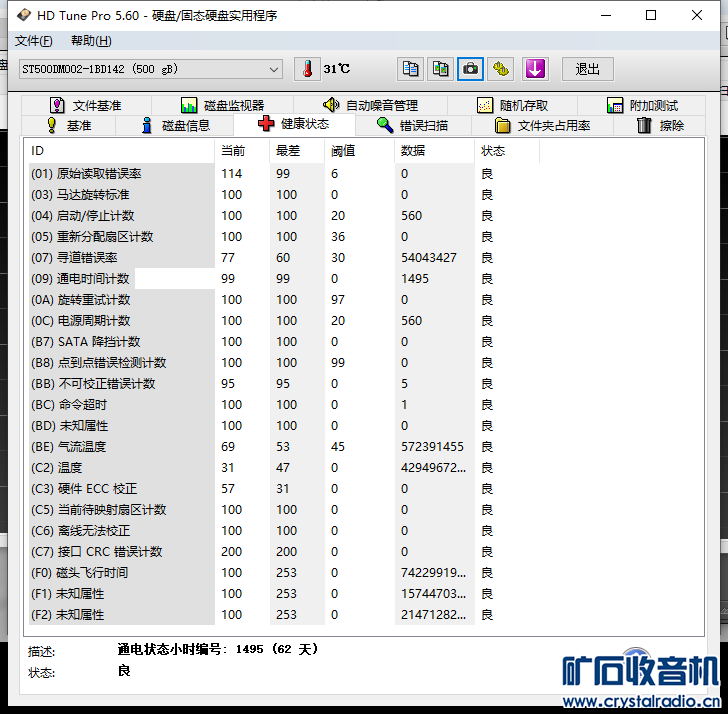Switch to the 磁盘监视器 tab
Viewport: 728px width, 714px height.
(x=222, y=105)
